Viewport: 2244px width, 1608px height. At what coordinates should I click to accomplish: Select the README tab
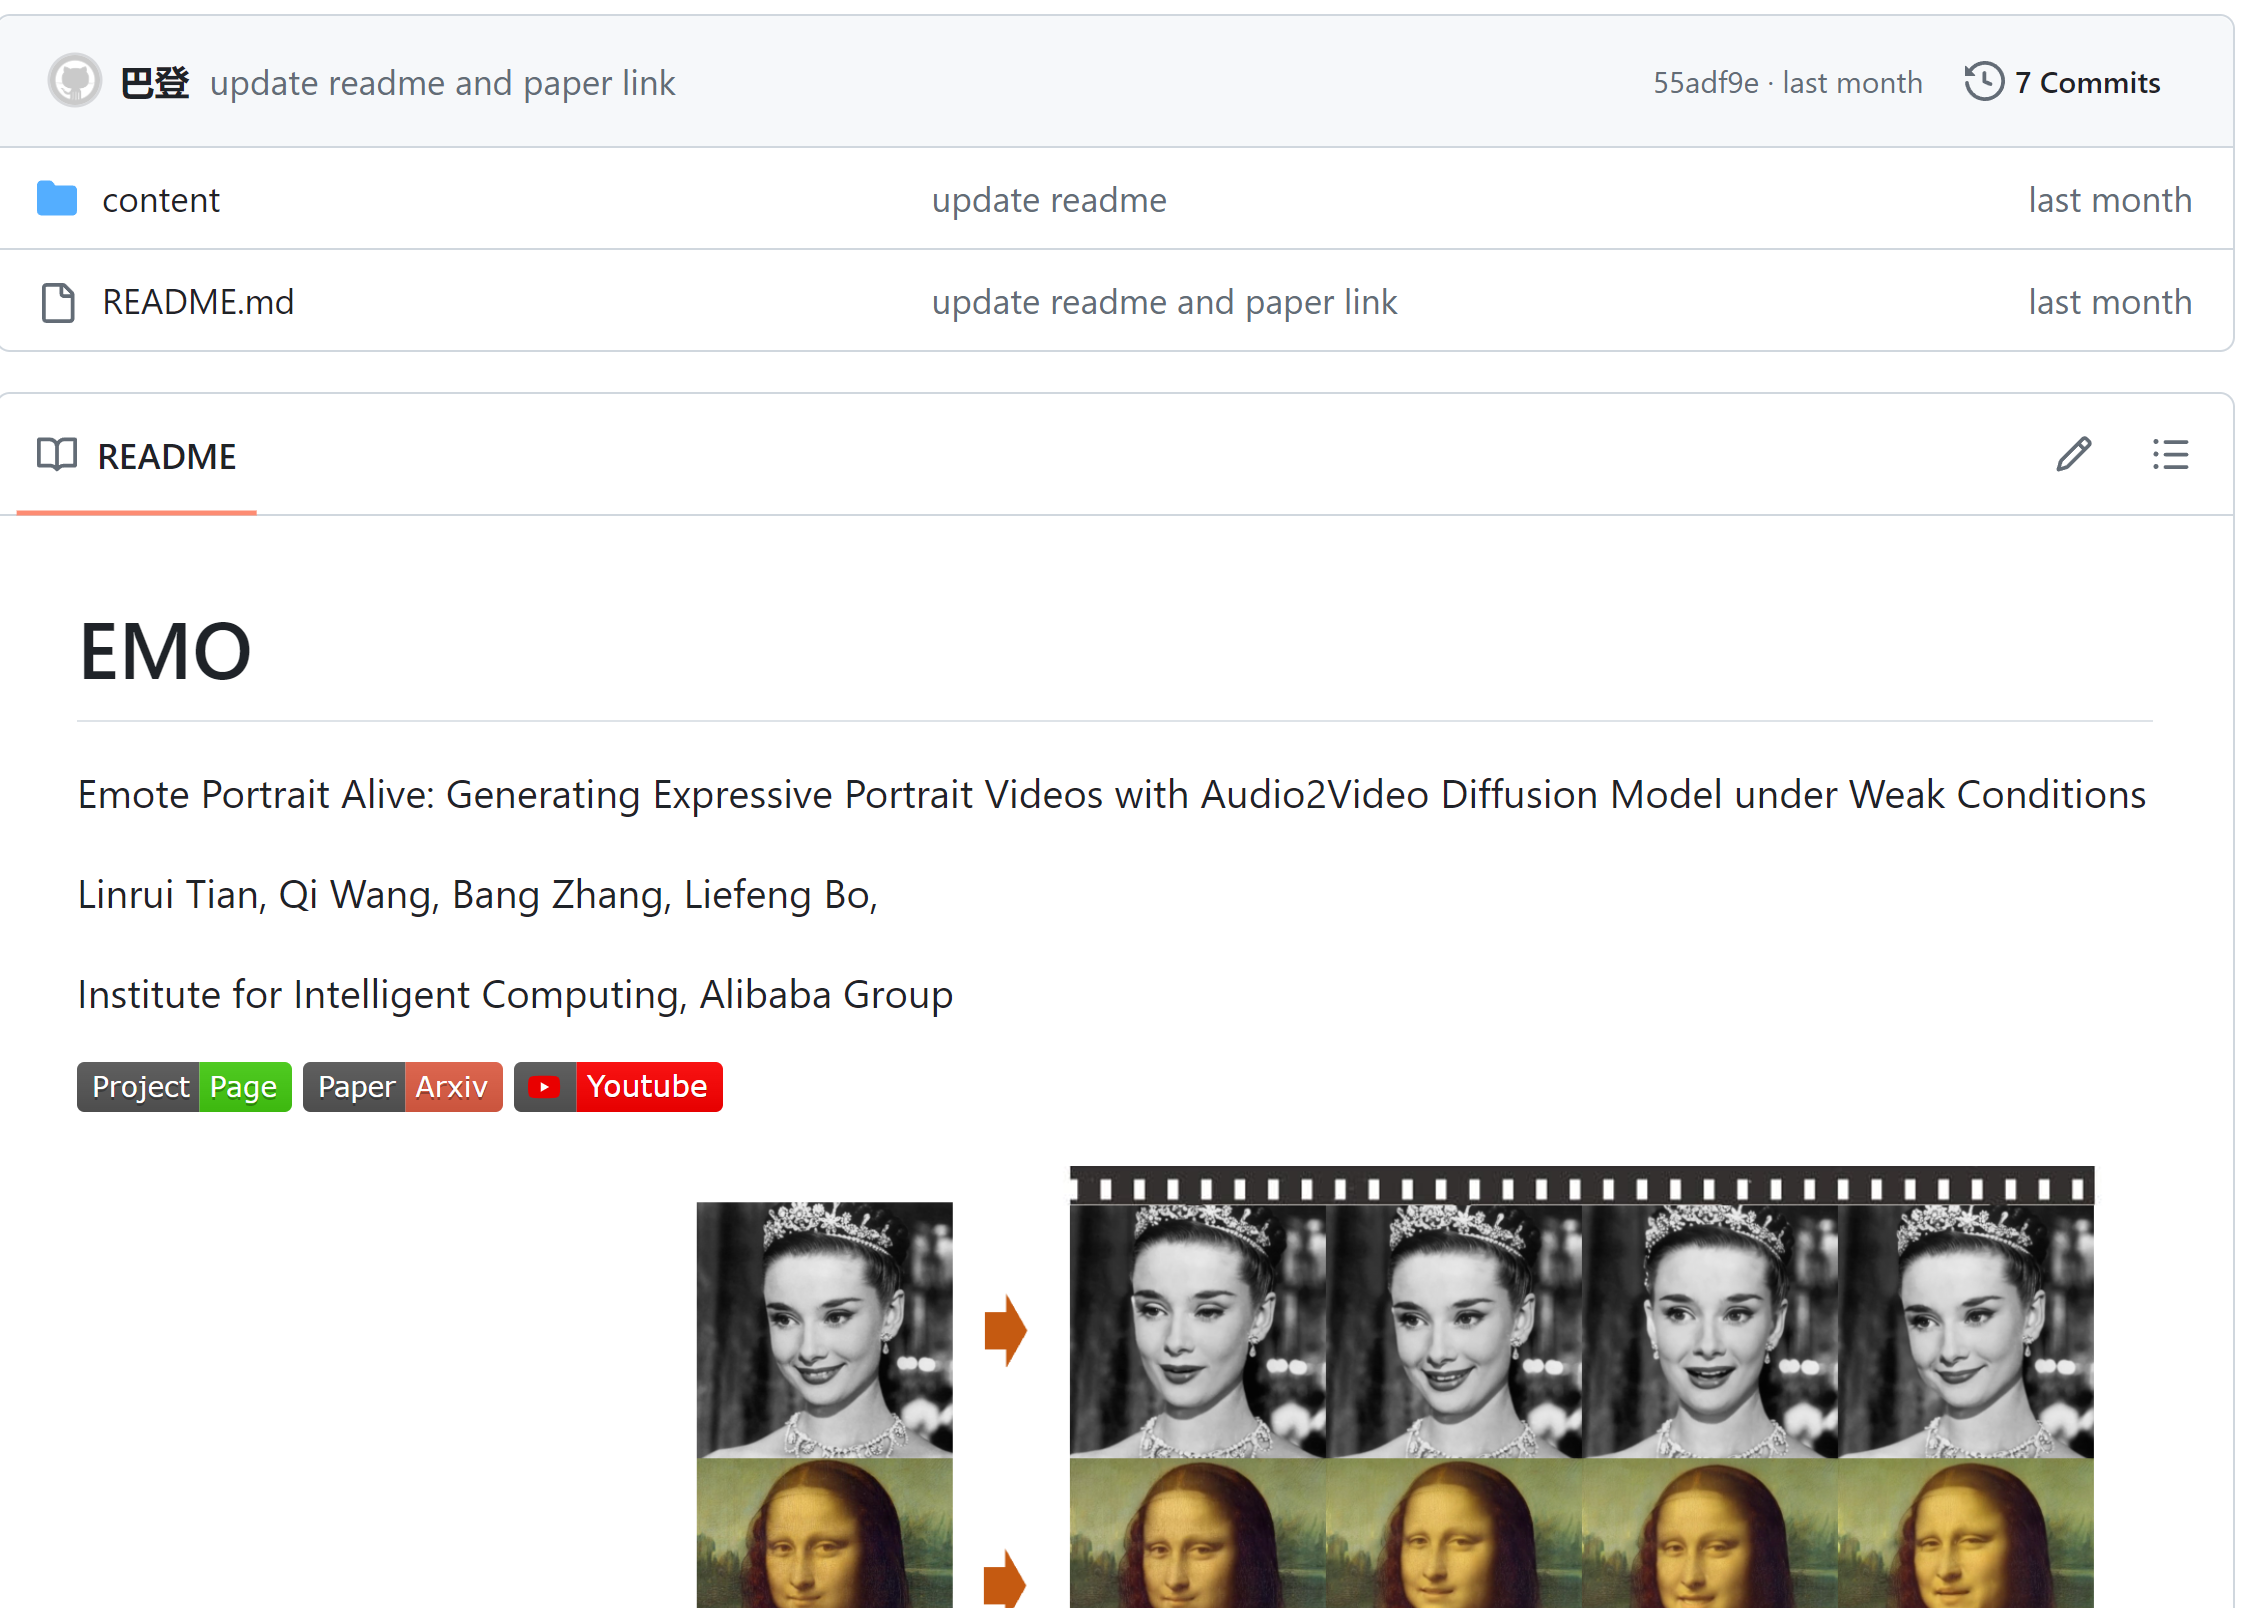click(166, 457)
